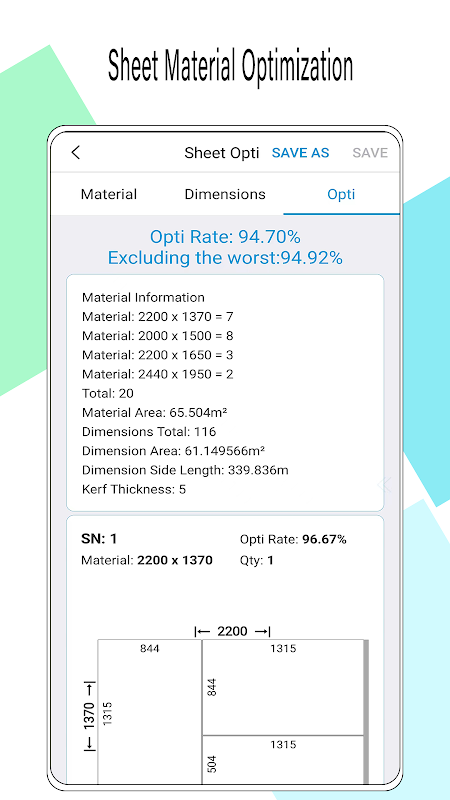Click Excluding the worst:94.92% text
The width and height of the screenshot is (450, 800).
coord(225,258)
